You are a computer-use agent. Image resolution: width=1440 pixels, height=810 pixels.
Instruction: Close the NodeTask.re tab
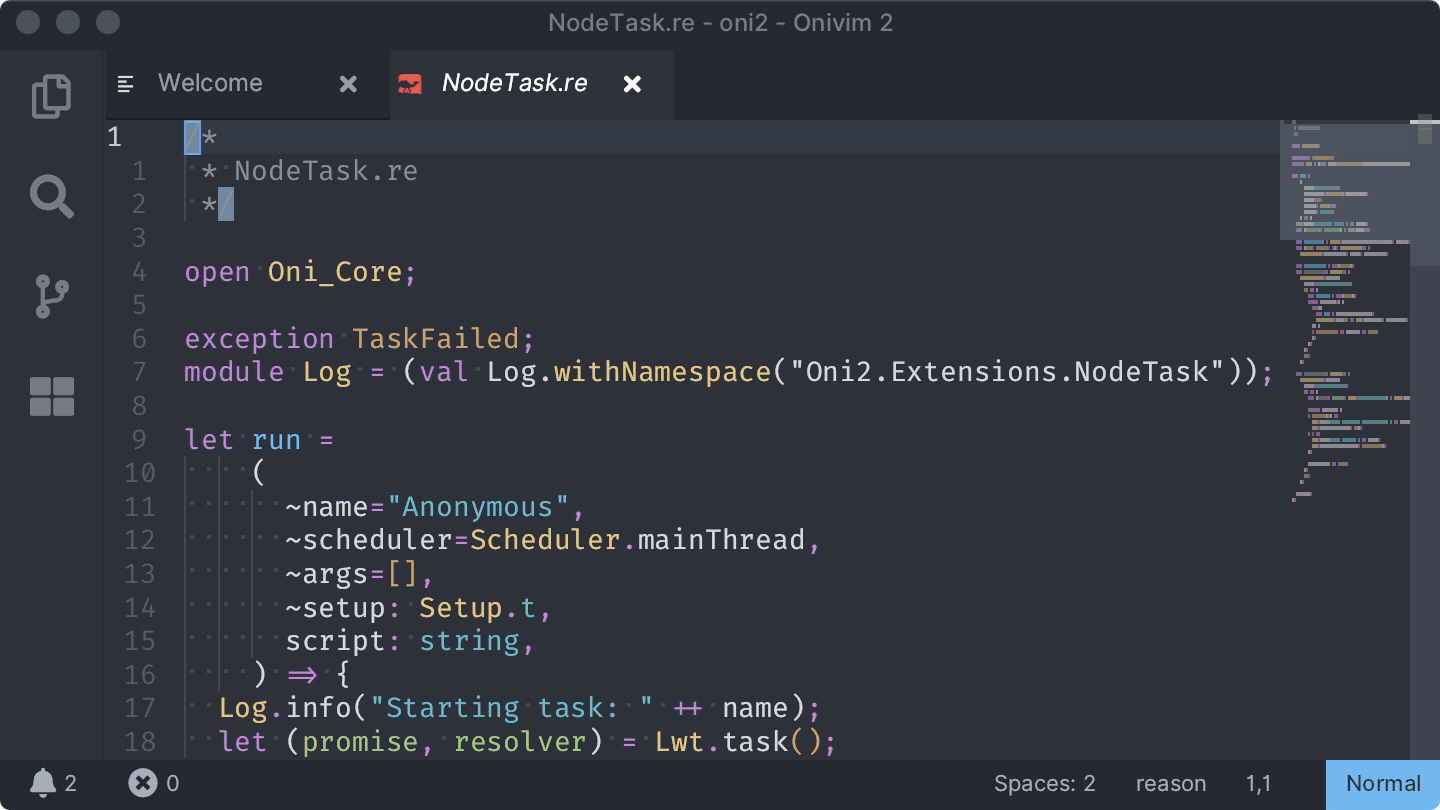[x=632, y=84]
